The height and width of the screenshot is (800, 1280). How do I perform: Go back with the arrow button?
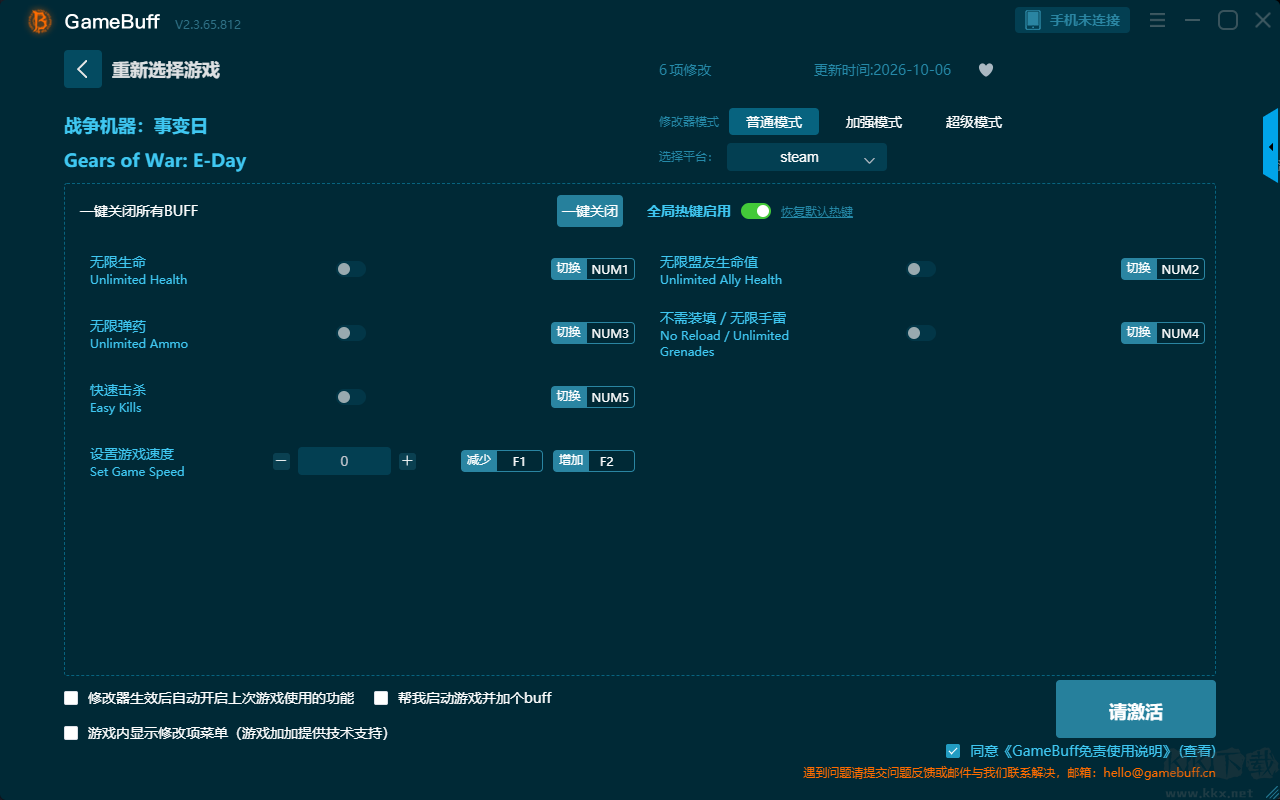(83, 69)
